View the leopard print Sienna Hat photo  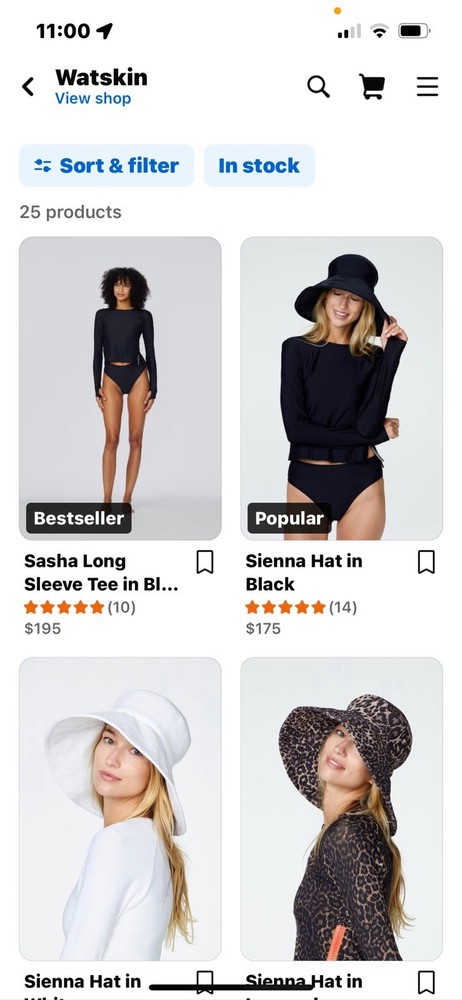point(341,809)
